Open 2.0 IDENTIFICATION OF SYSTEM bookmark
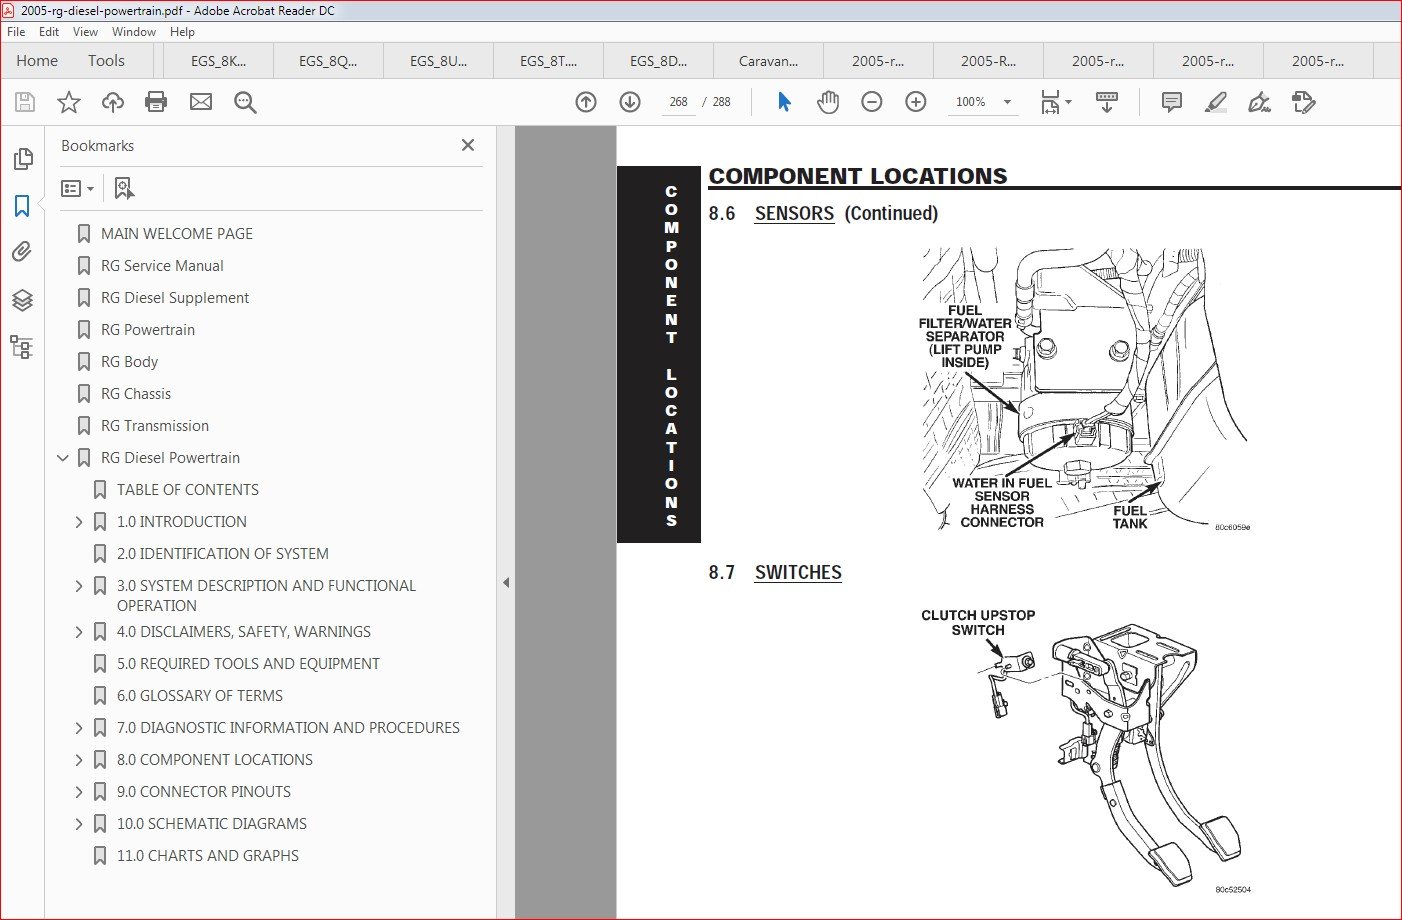Image resolution: width=1402 pixels, height=920 pixels. pos(223,554)
